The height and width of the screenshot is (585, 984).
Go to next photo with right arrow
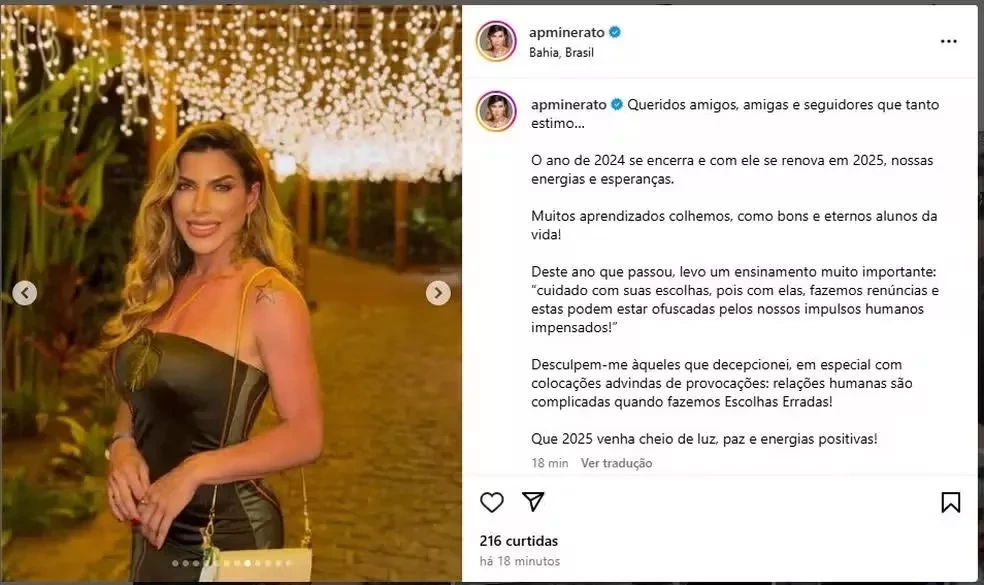pos(438,293)
